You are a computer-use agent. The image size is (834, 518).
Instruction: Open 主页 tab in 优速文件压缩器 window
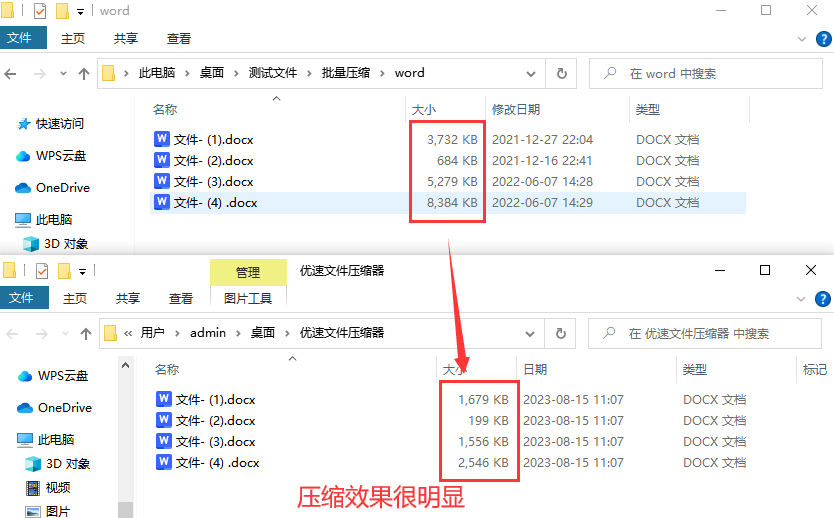[75, 298]
